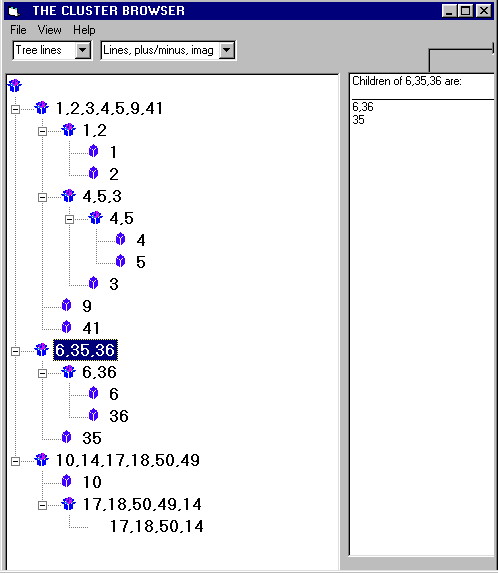Open the File menu

(x=18, y=30)
